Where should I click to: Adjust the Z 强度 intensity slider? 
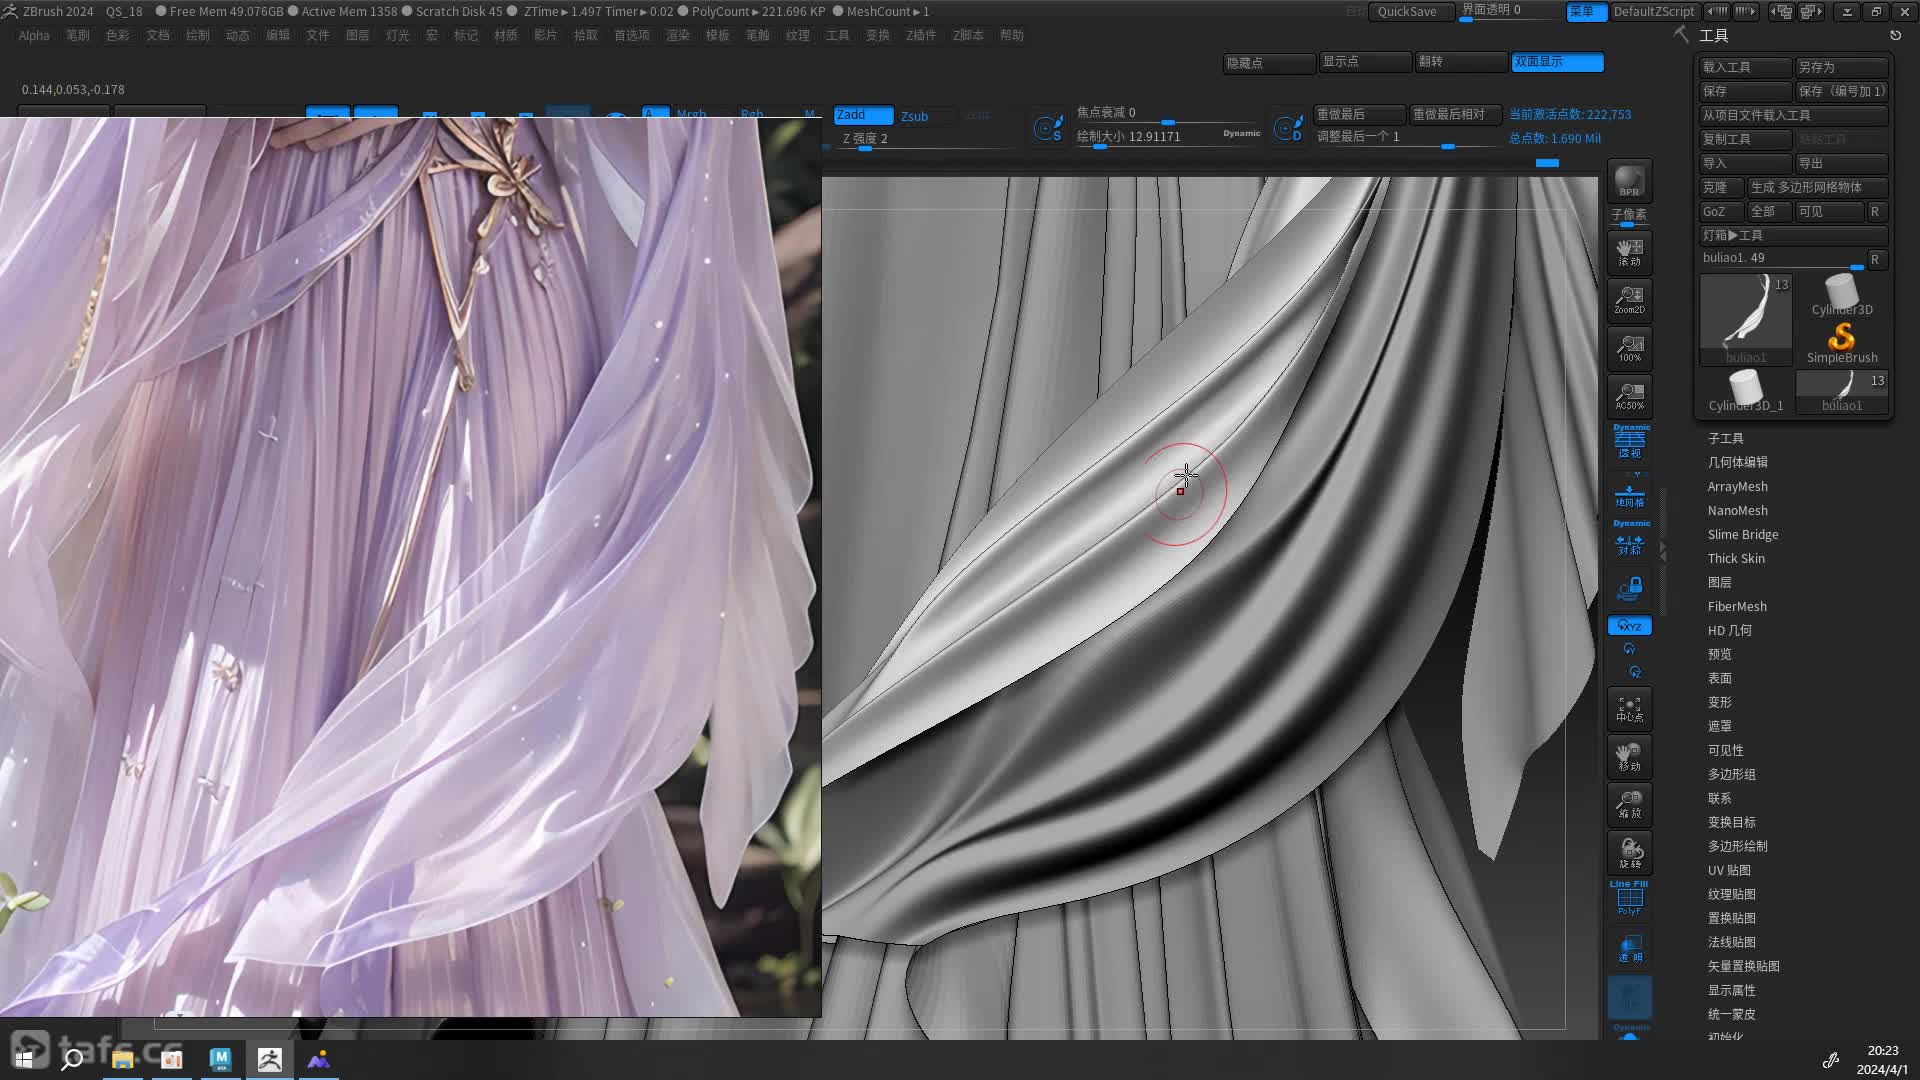tap(925, 140)
